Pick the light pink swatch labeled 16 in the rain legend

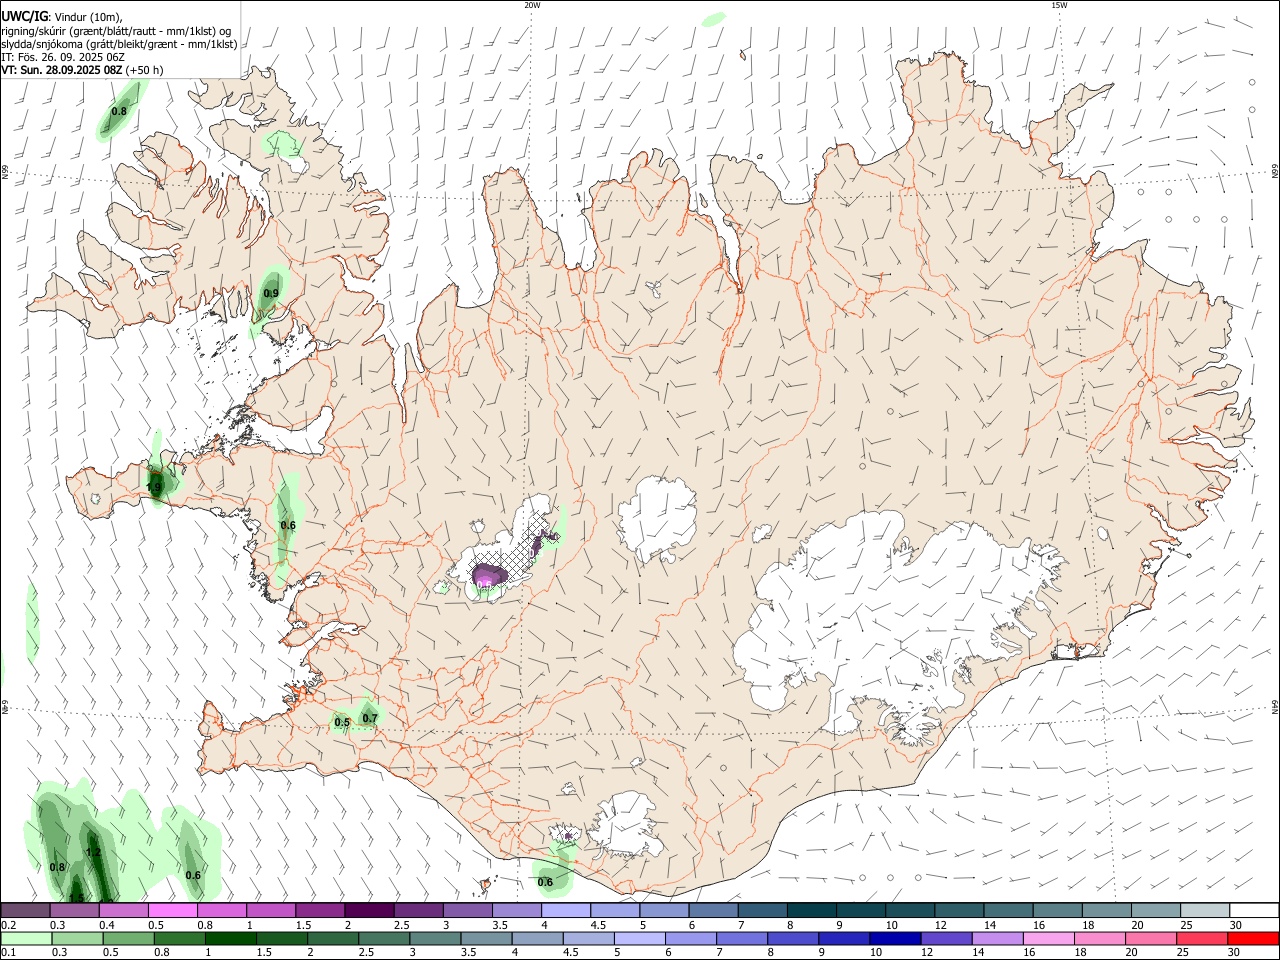point(1047,939)
